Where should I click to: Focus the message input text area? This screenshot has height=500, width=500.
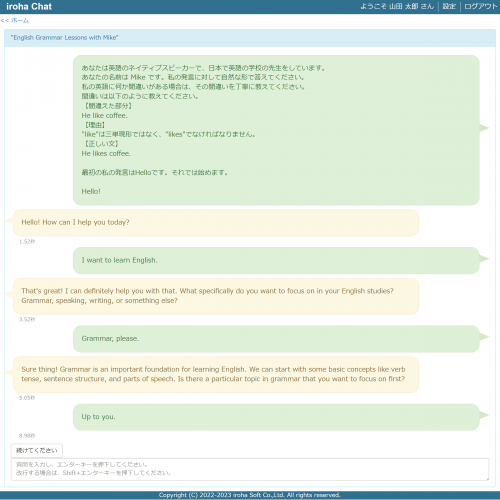(250, 469)
